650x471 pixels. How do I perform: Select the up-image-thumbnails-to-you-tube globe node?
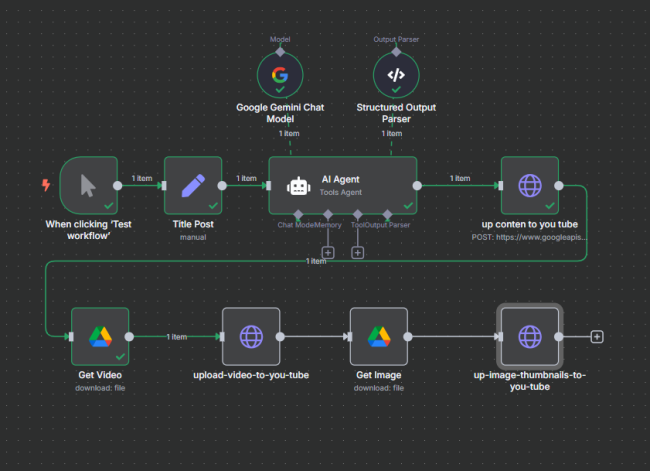(530, 337)
